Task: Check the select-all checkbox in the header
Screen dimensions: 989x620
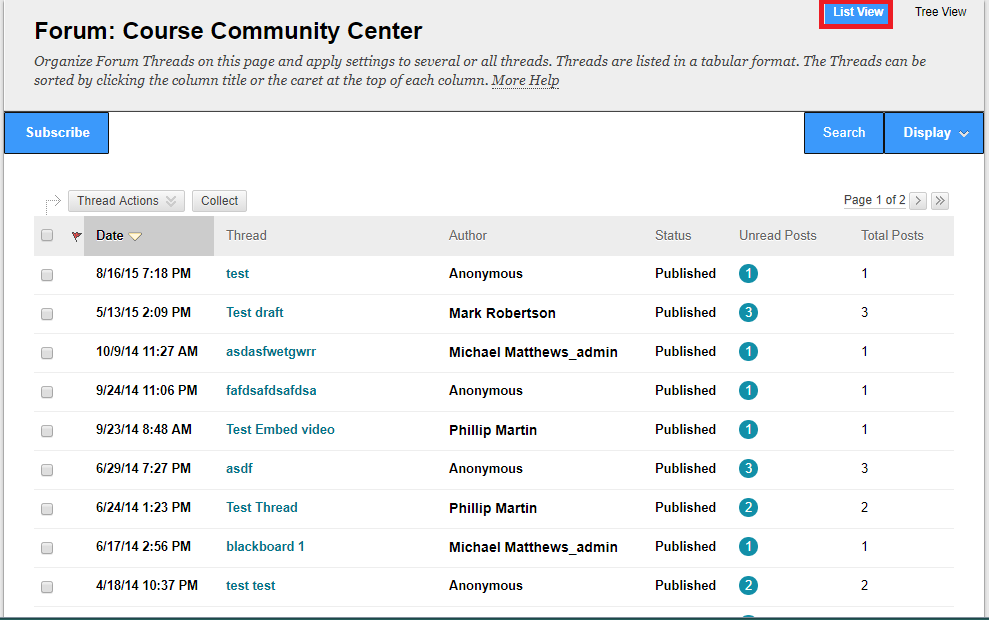Action: [x=46, y=234]
